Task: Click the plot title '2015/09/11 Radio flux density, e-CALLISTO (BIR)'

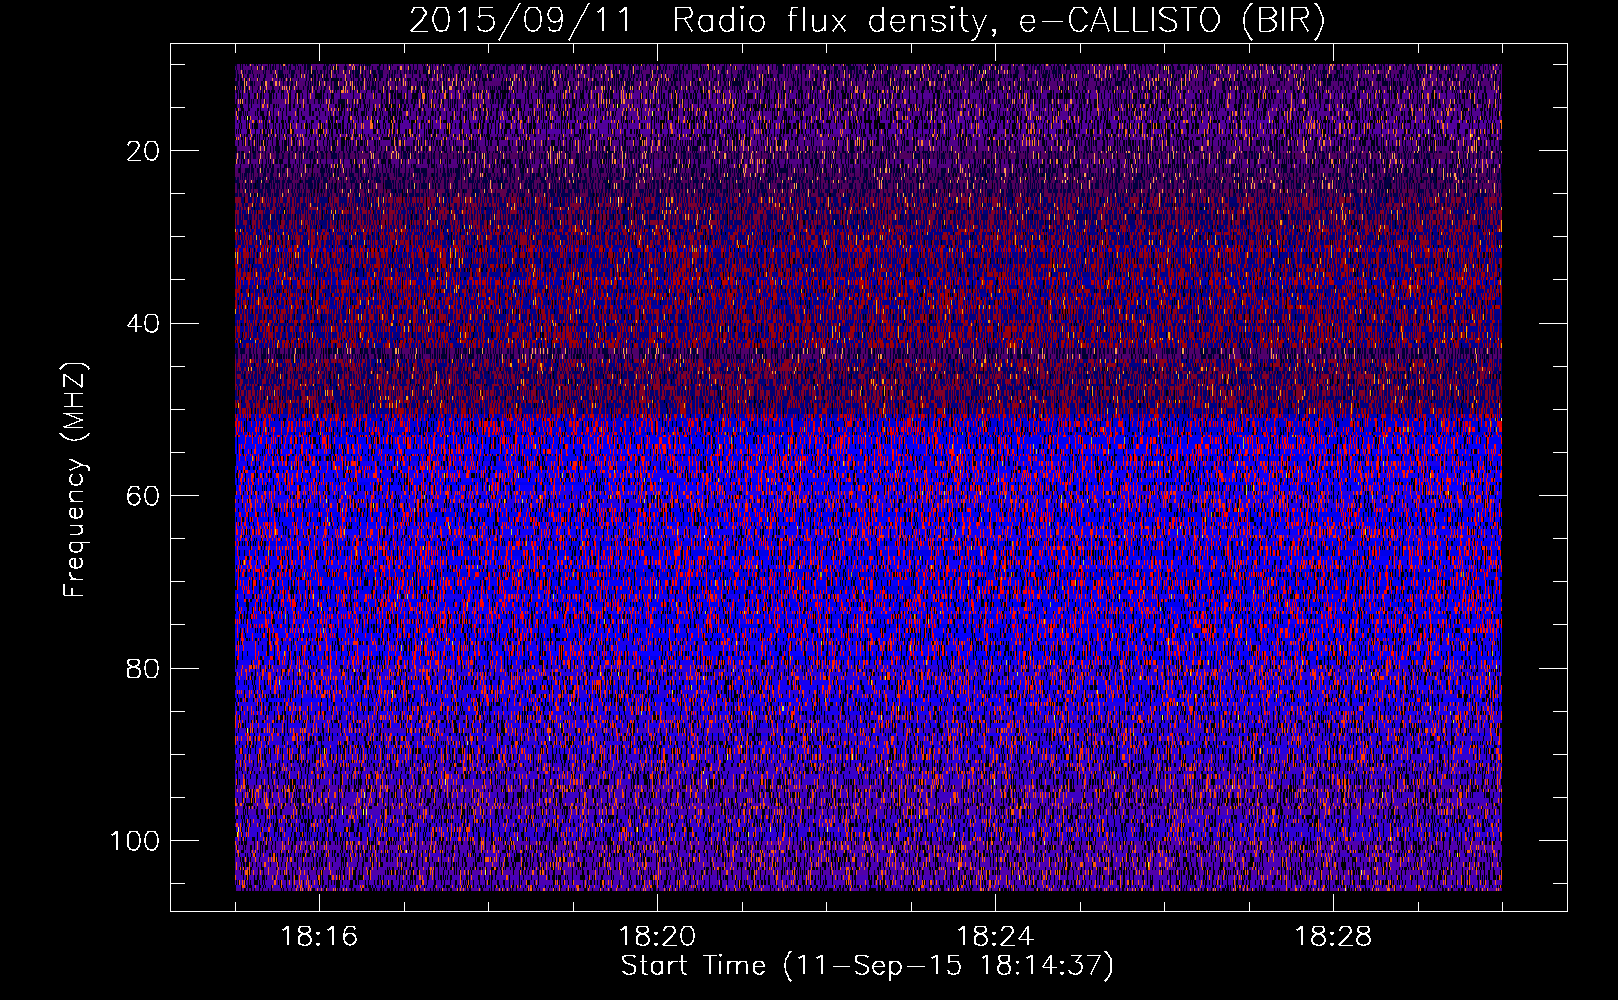Action: [867, 20]
